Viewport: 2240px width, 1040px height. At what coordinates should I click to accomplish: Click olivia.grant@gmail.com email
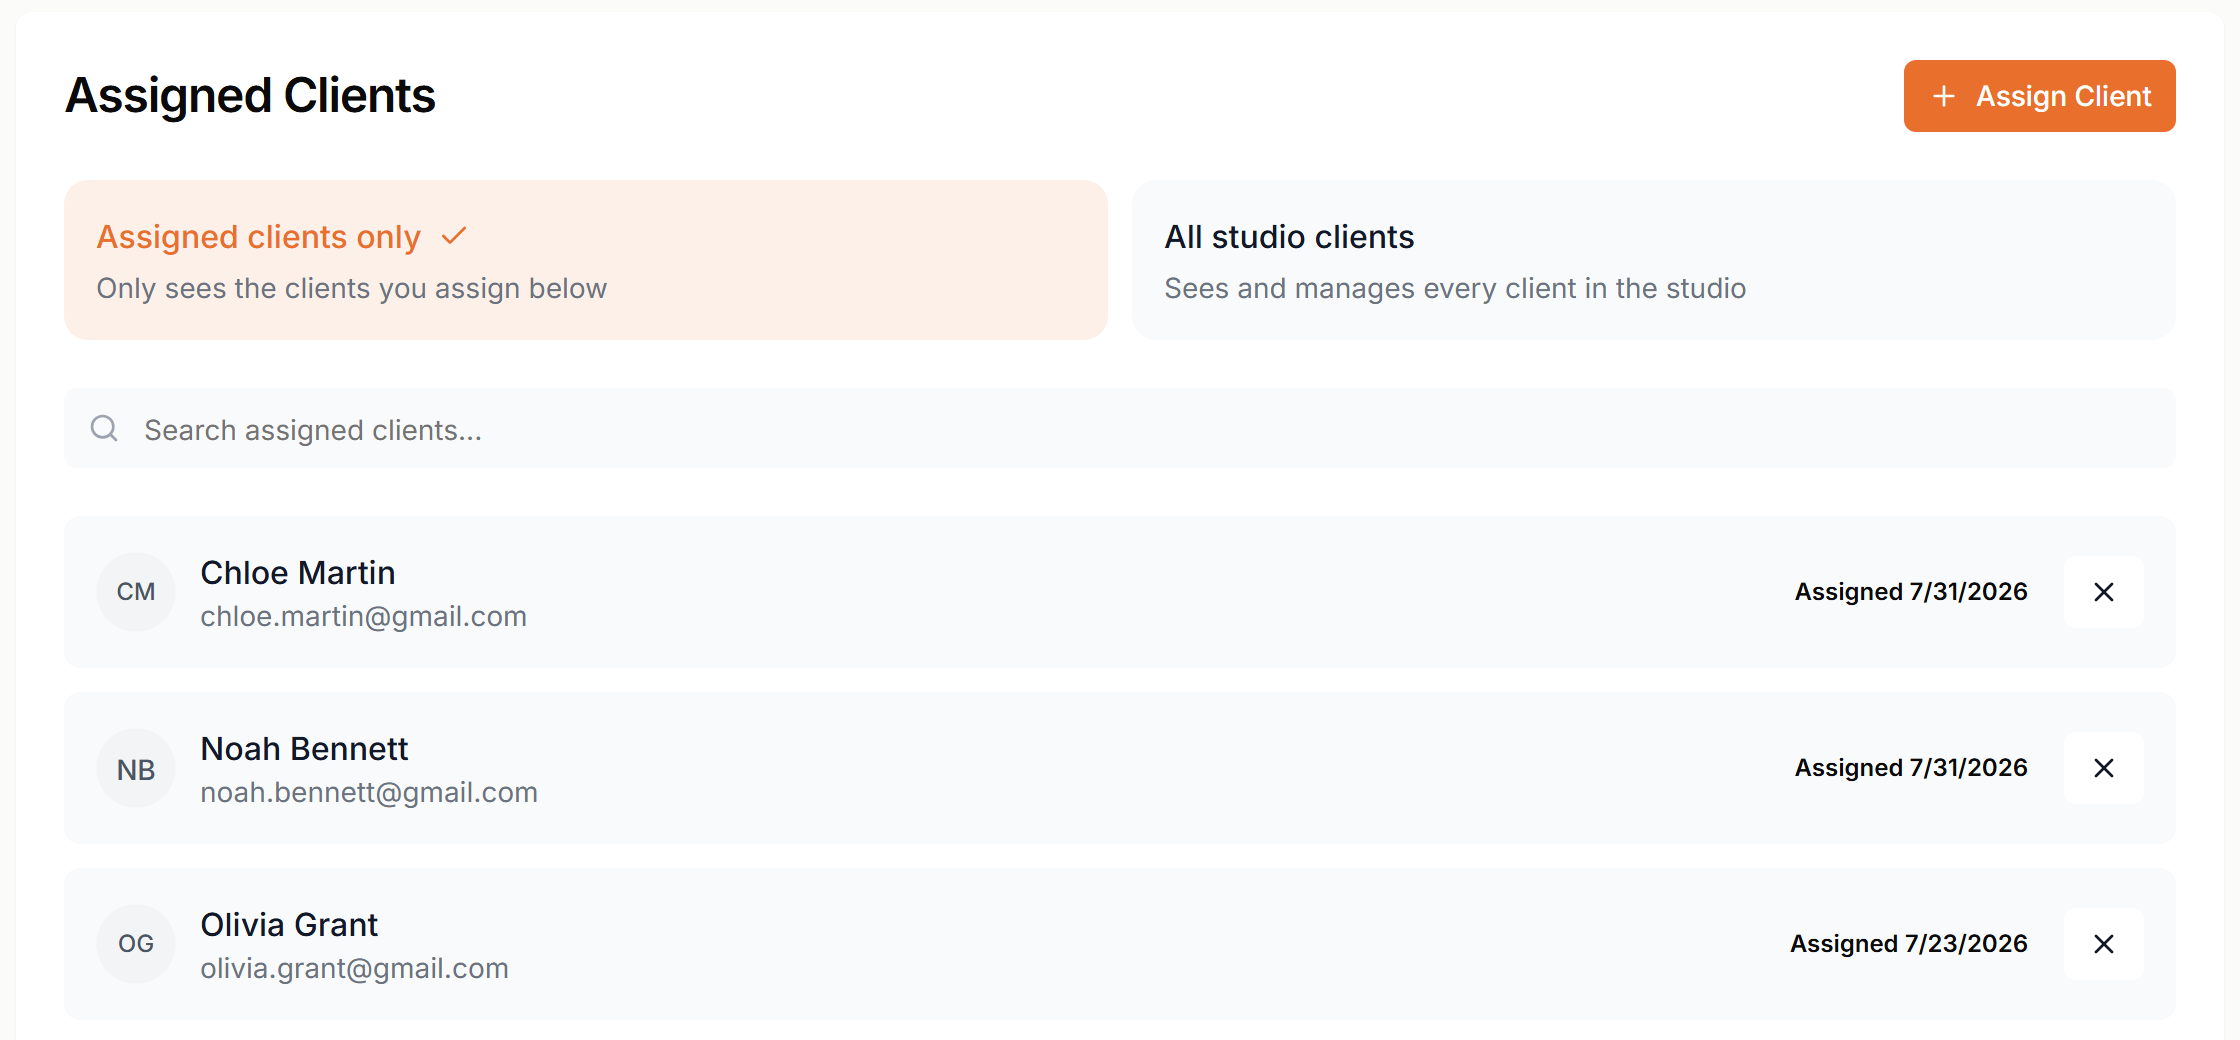coord(354,969)
